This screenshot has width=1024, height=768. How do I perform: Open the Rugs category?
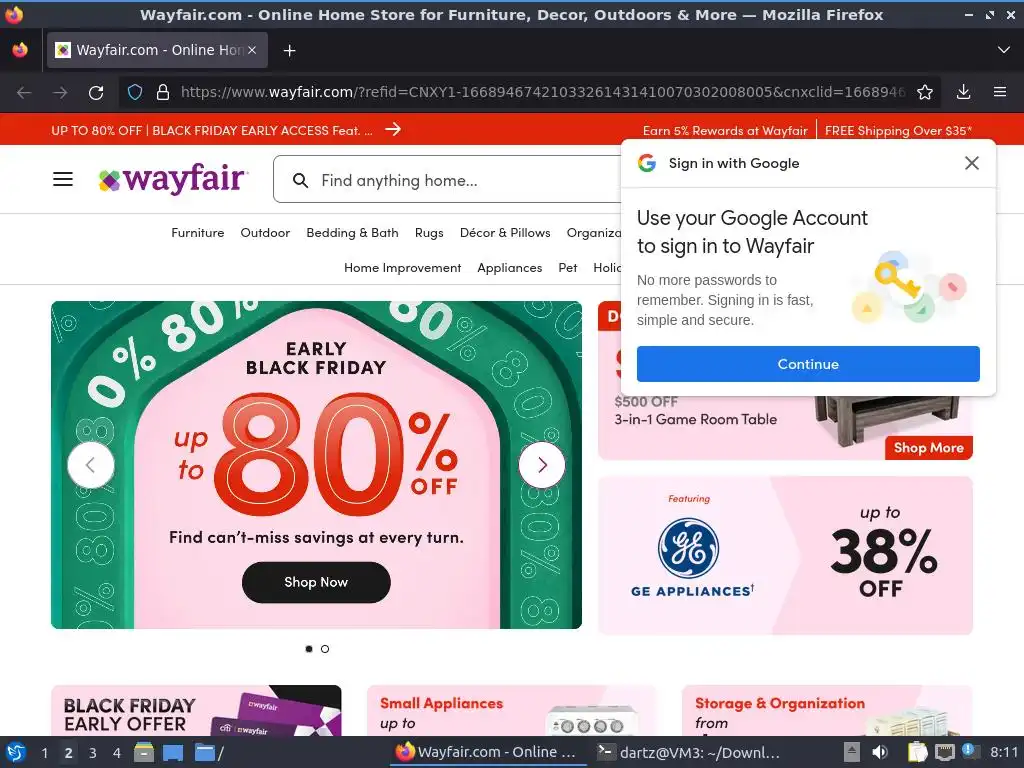[x=429, y=233]
